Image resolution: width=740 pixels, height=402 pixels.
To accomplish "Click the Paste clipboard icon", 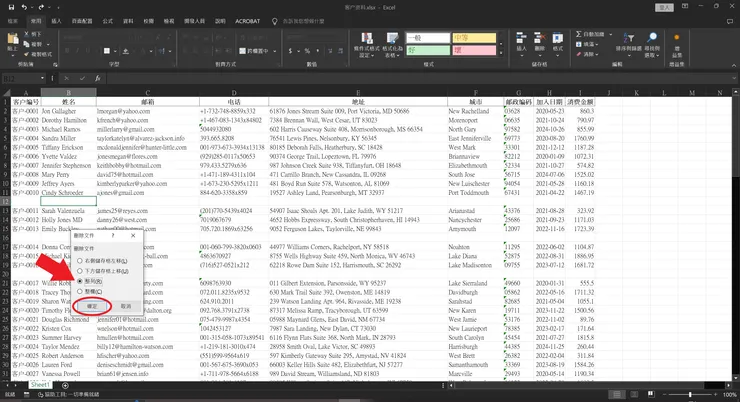I will coord(10,42).
